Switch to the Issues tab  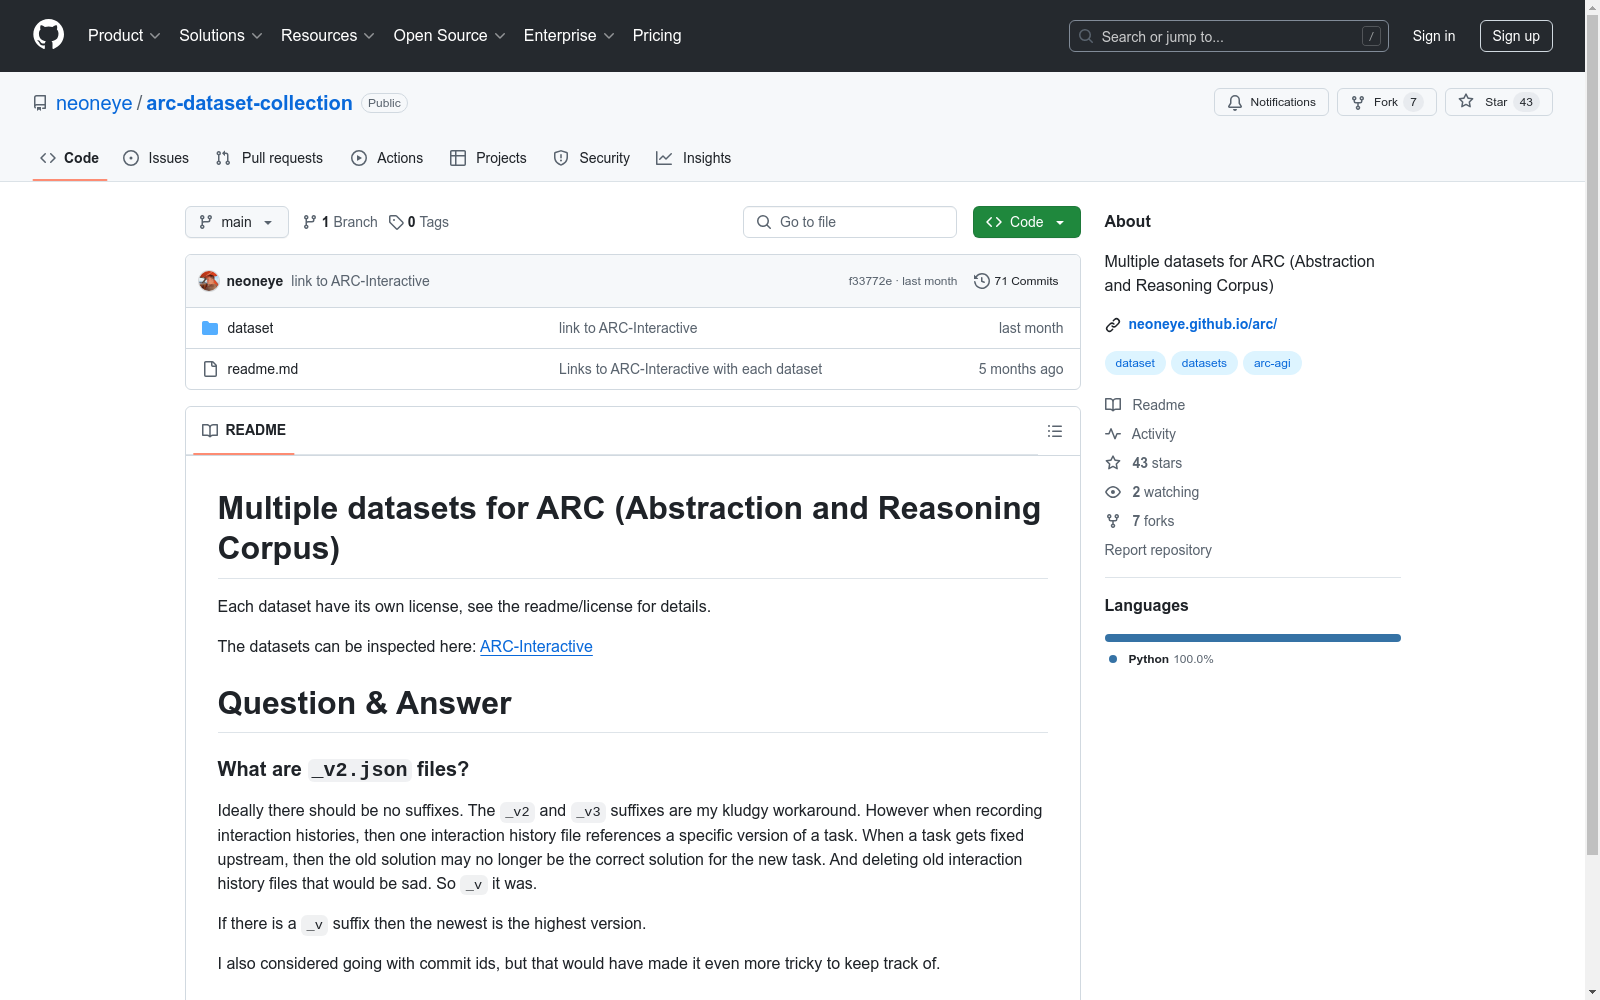(156, 158)
